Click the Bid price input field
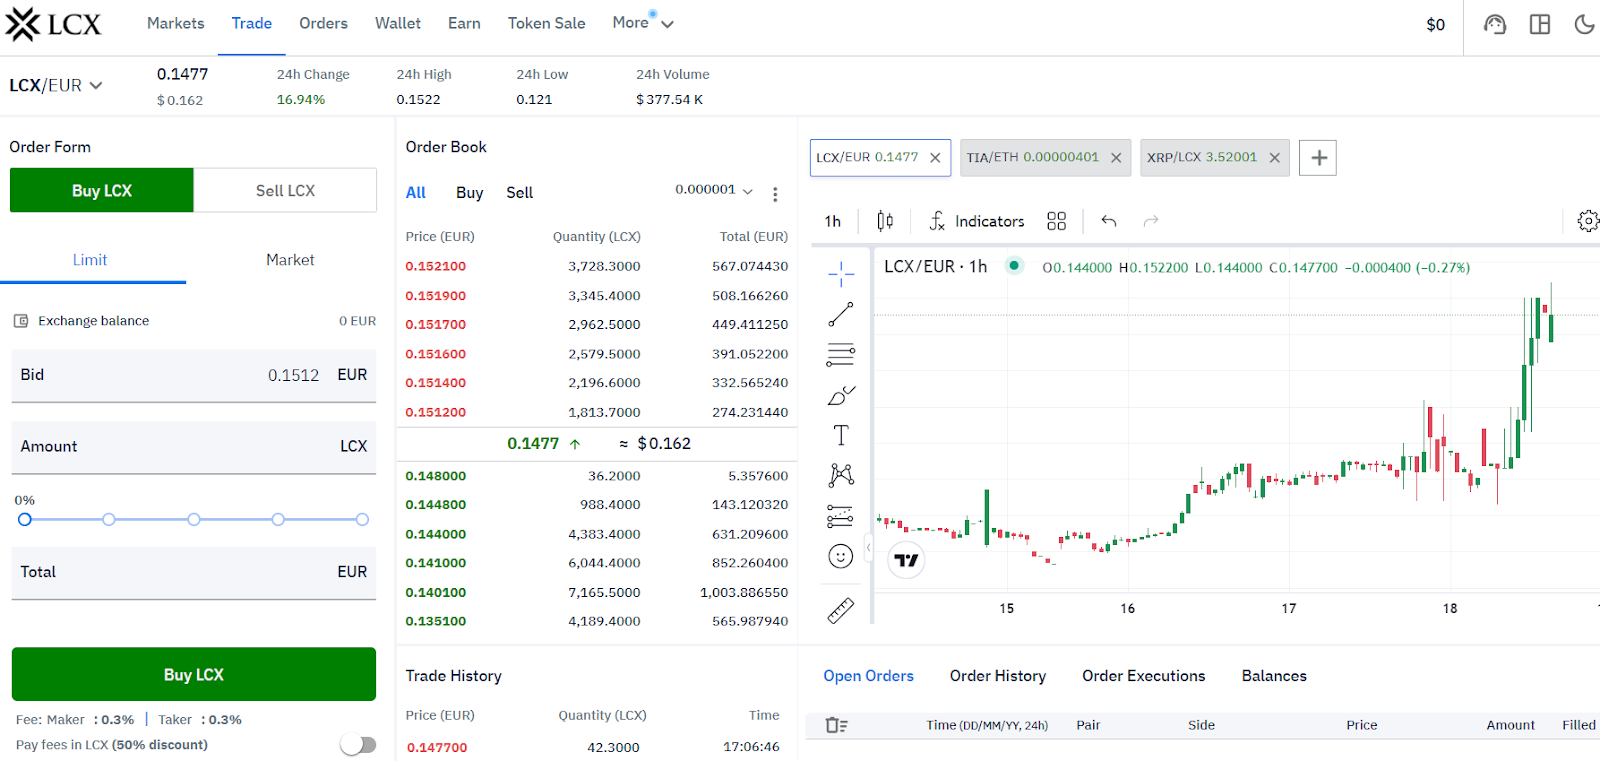Screen dimensions: 1600x761 coord(194,375)
